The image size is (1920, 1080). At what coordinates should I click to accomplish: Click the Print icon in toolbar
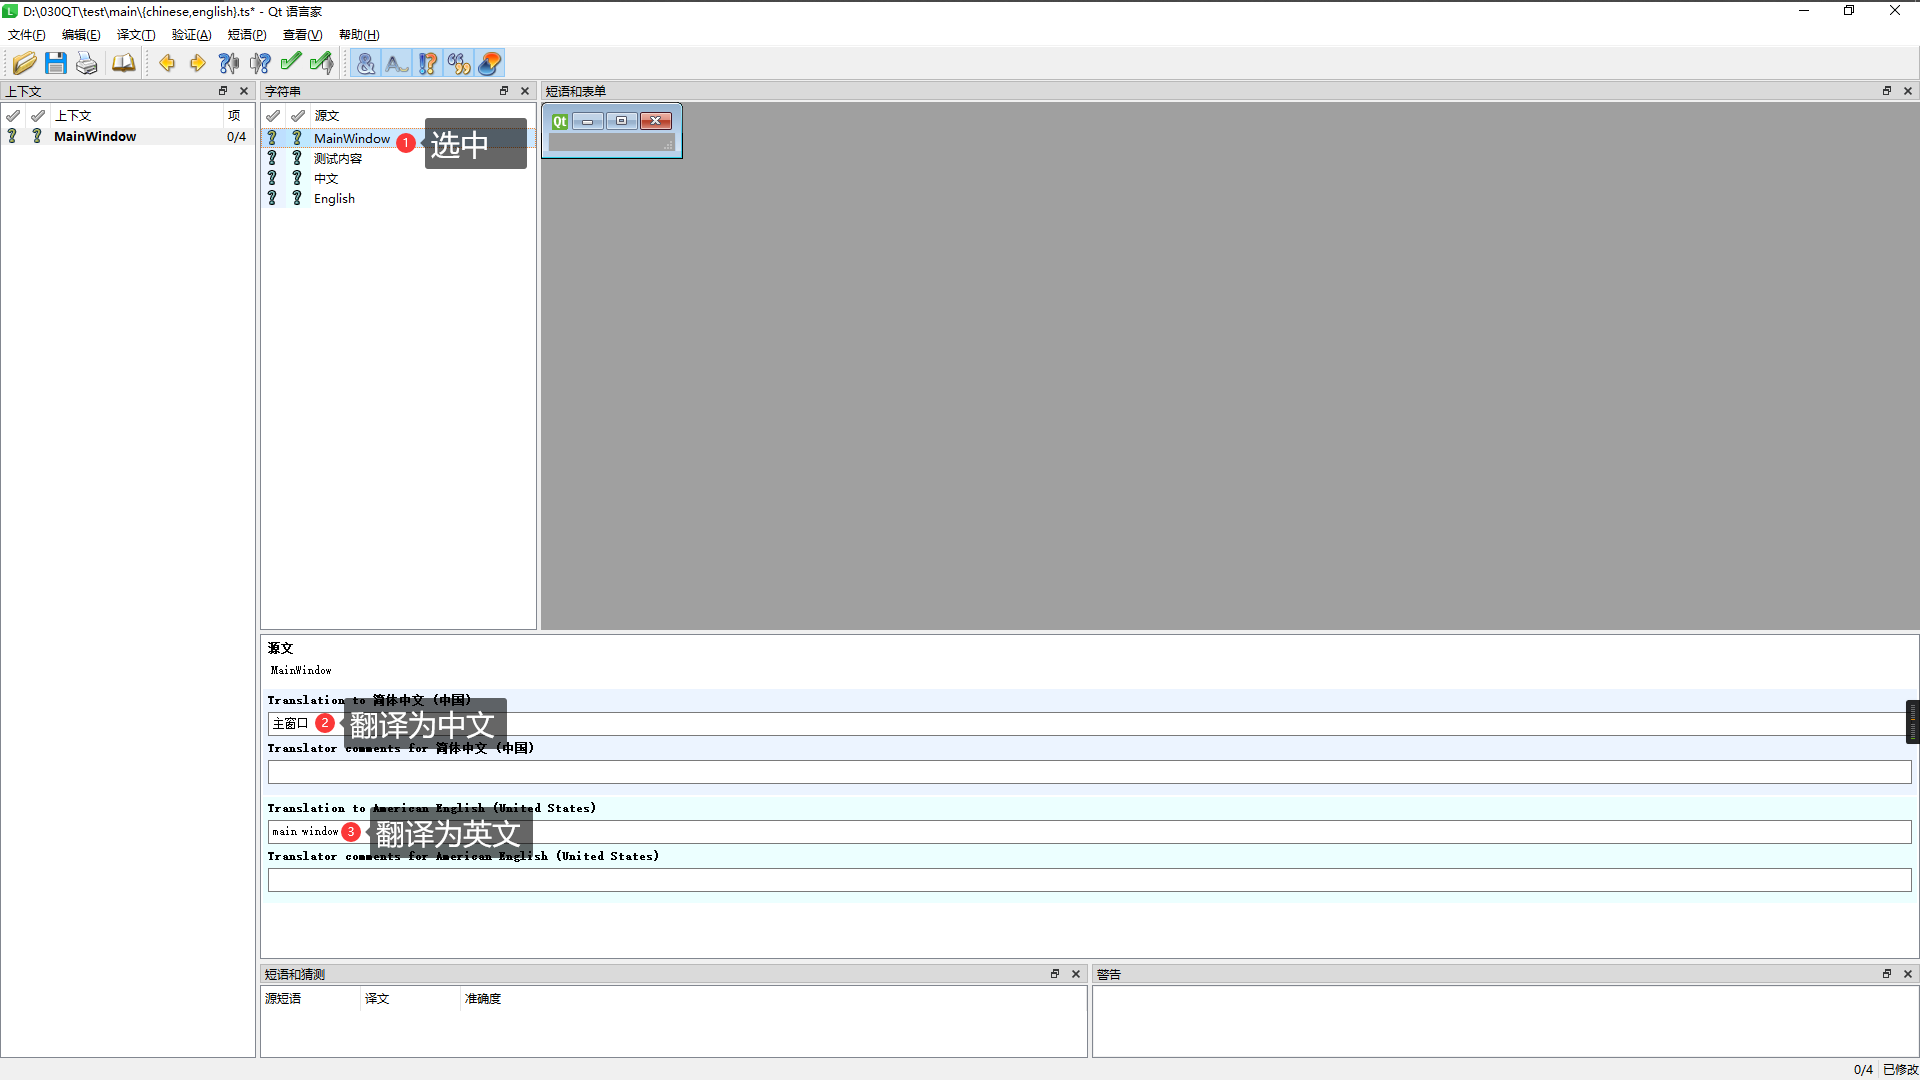[87, 64]
